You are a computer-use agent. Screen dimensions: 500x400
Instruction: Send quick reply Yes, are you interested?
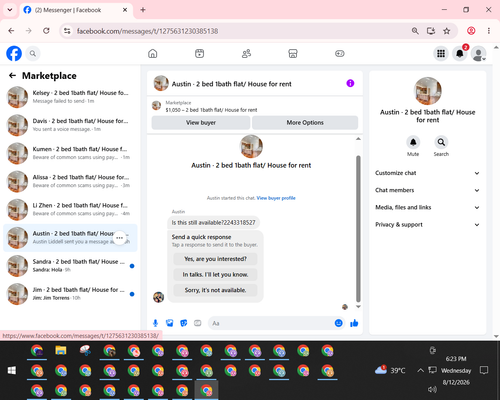[215, 259]
